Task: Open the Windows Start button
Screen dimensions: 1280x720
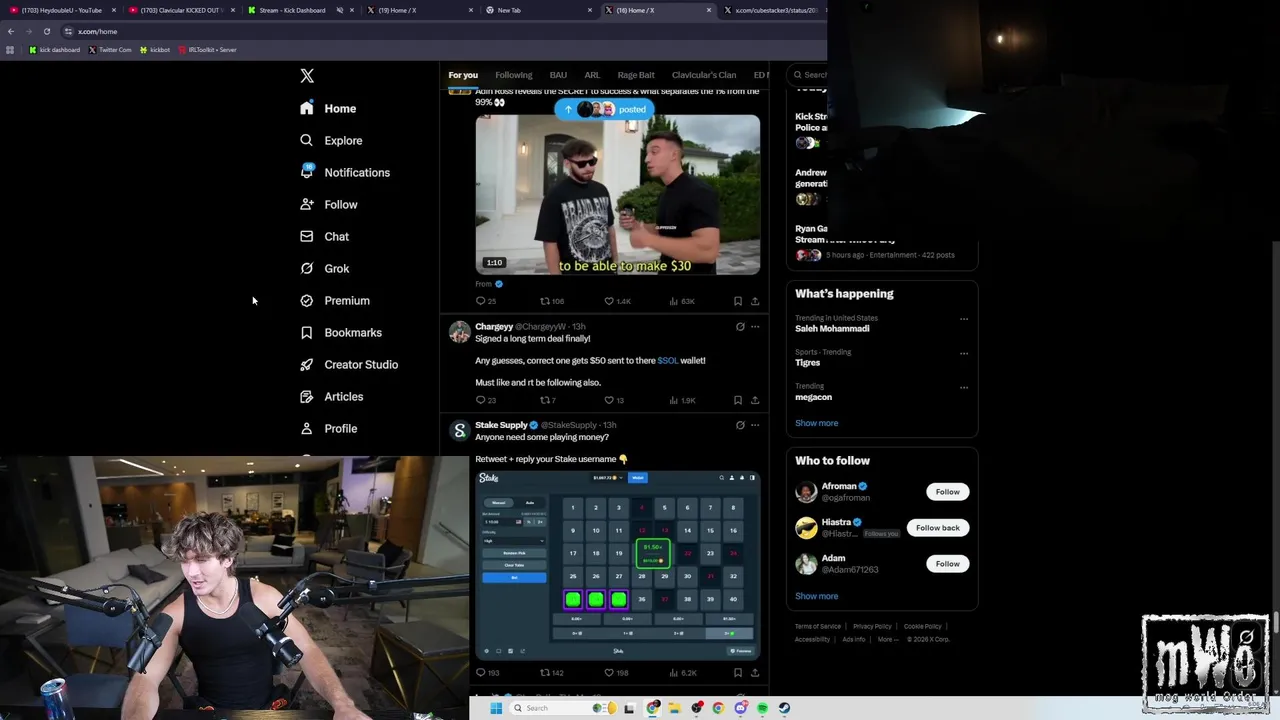Action: coord(495,708)
